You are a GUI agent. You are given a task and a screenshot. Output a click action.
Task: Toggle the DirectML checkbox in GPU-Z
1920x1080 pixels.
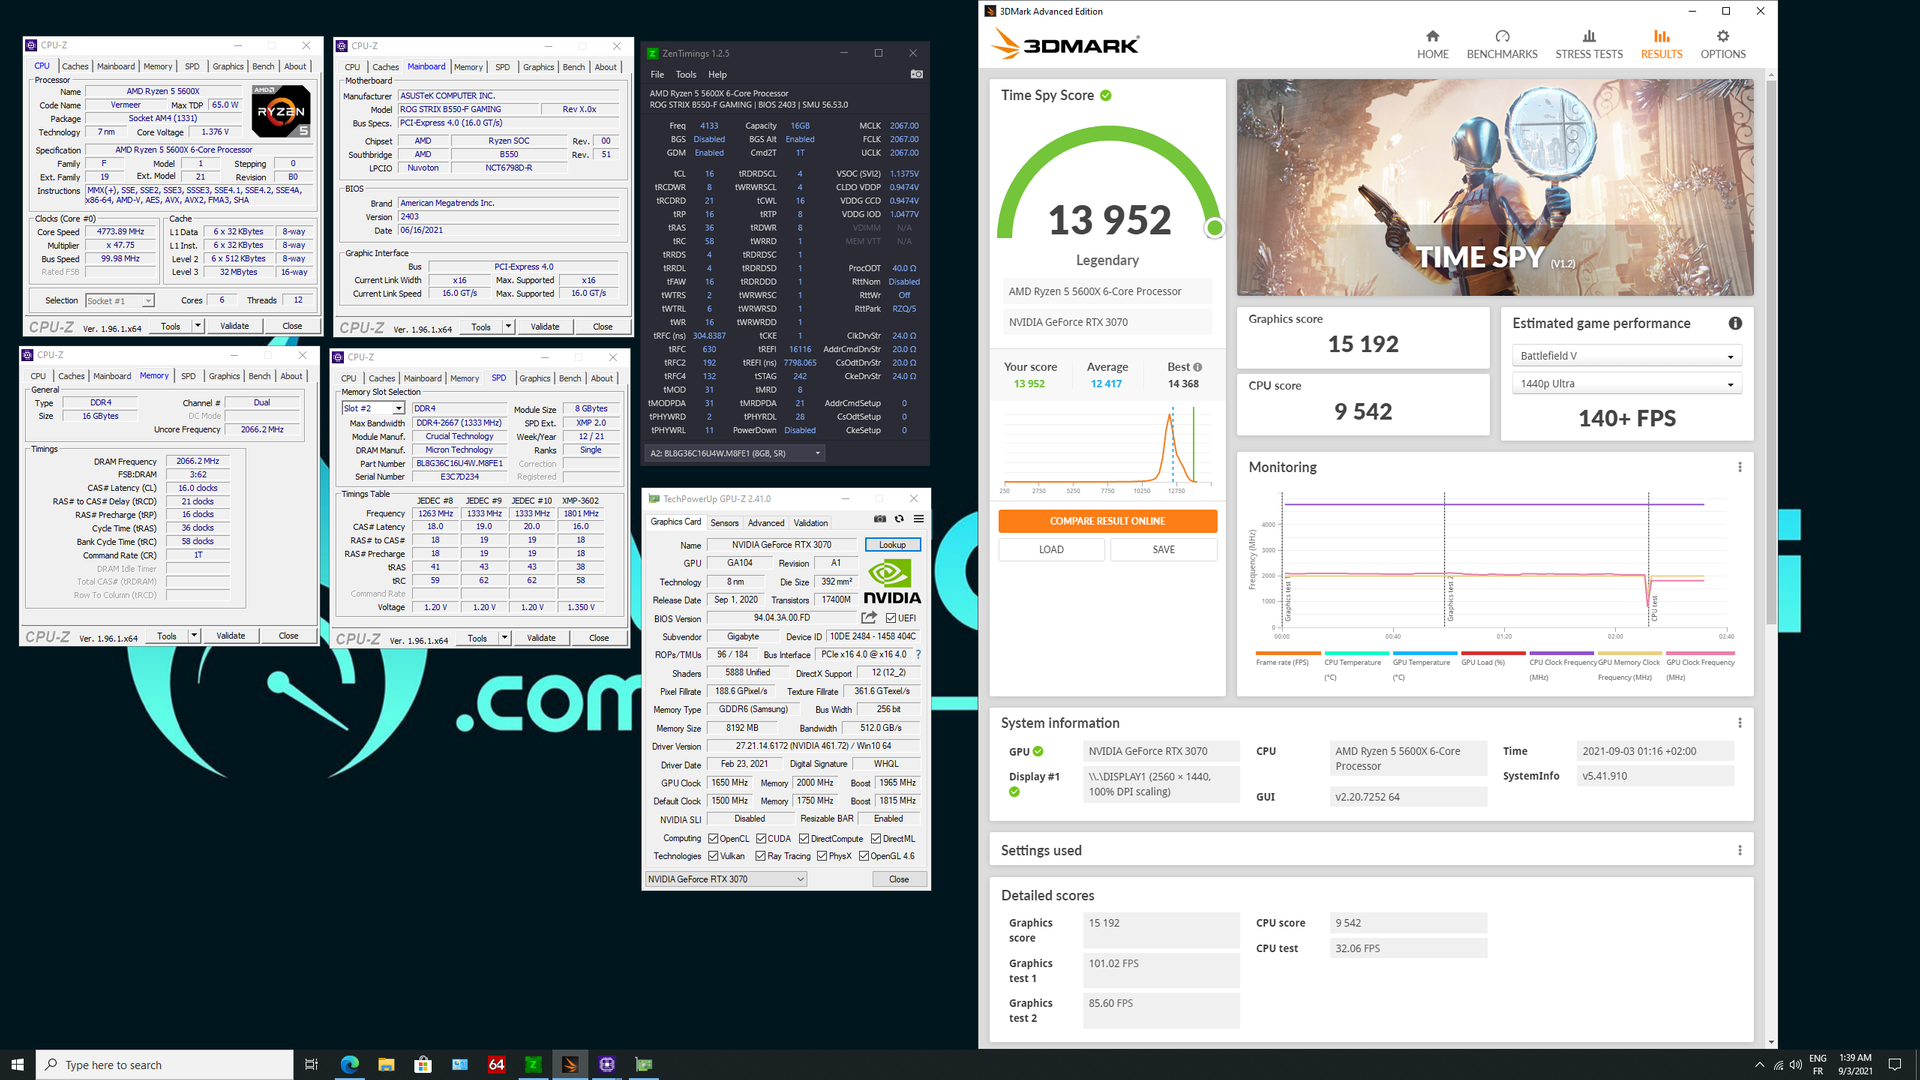pos(876,839)
